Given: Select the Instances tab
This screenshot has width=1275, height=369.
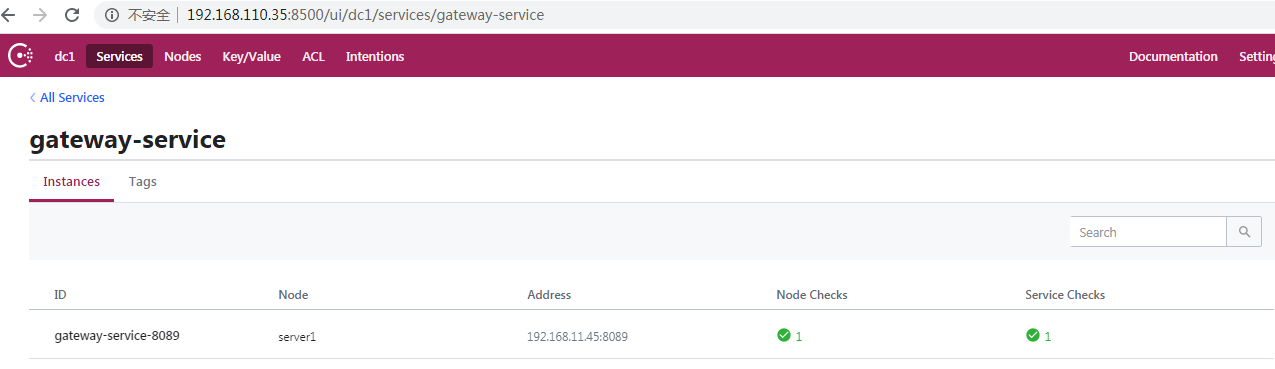Looking at the screenshot, I should [71, 182].
